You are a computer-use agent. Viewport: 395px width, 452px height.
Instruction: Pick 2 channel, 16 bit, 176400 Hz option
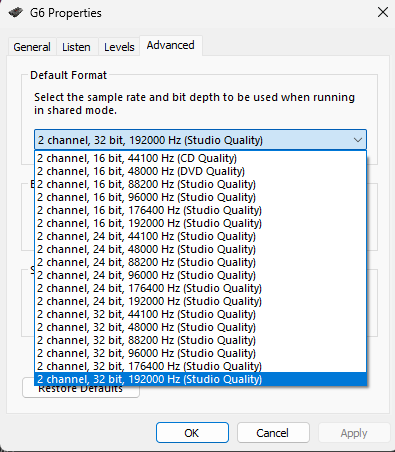(200, 210)
